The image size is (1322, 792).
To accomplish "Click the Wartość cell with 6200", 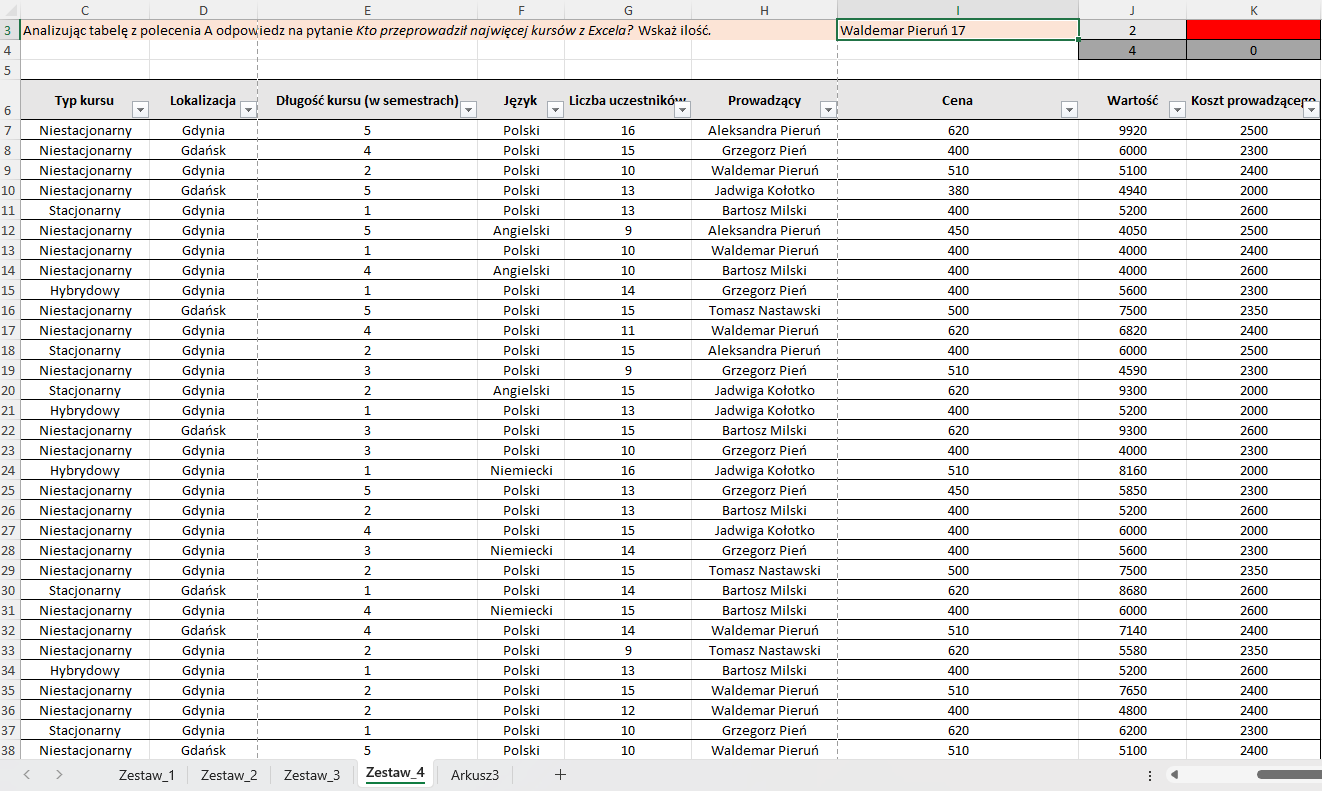I will click(x=1132, y=730).
